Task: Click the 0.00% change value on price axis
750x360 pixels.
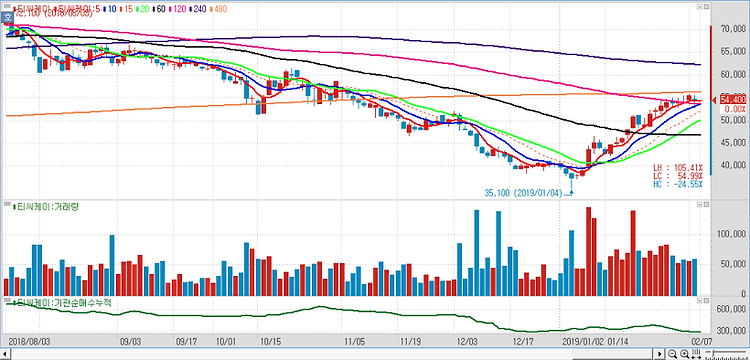Action: click(x=735, y=109)
